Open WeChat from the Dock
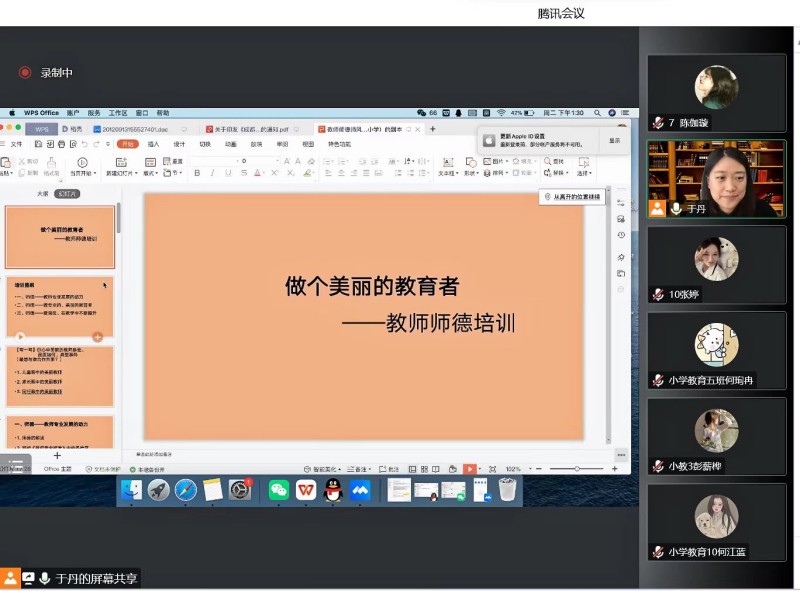Image resolution: width=800 pixels, height=591 pixels. [x=279, y=490]
